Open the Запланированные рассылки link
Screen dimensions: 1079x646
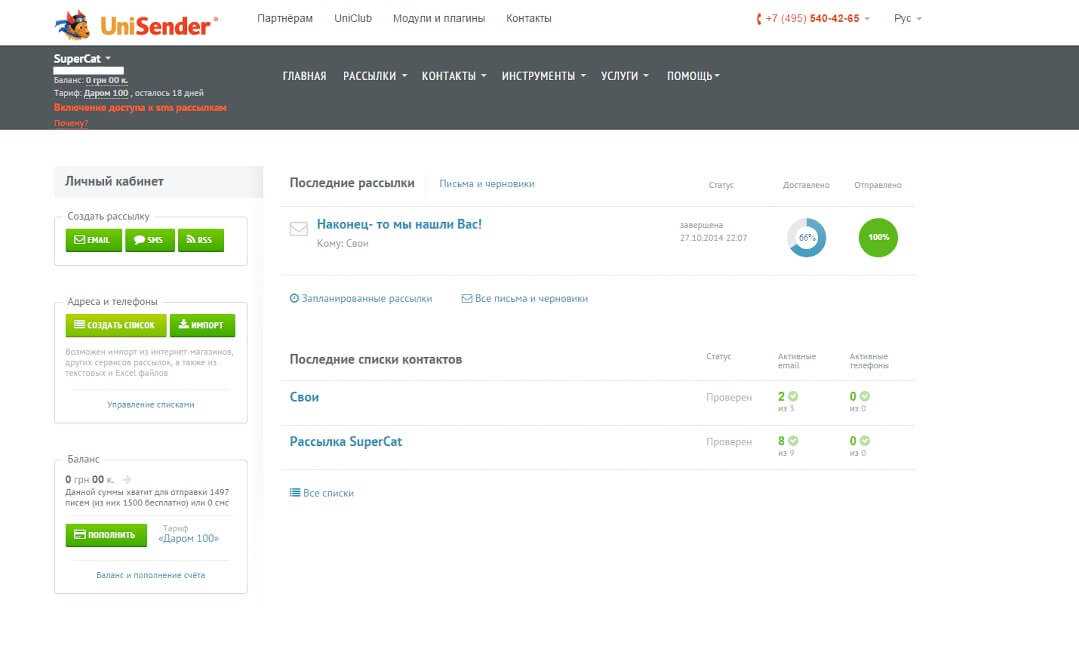tap(361, 298)
